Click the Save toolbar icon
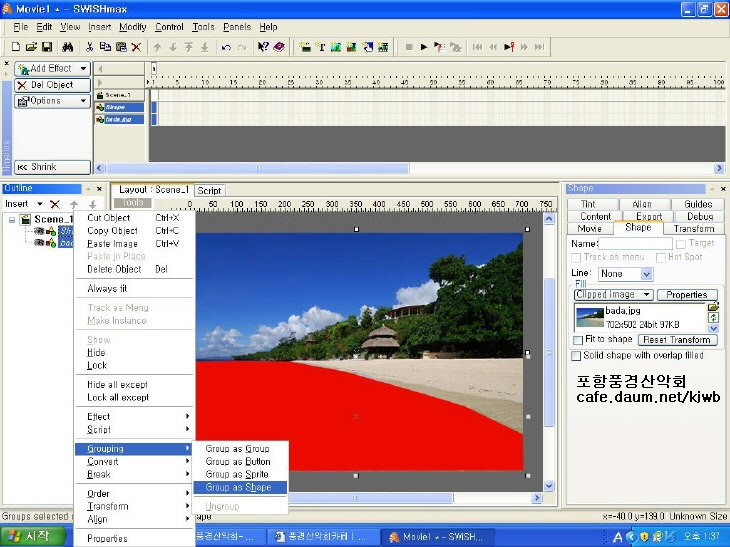This screenshot has width=730, height=547. point(47,47)
